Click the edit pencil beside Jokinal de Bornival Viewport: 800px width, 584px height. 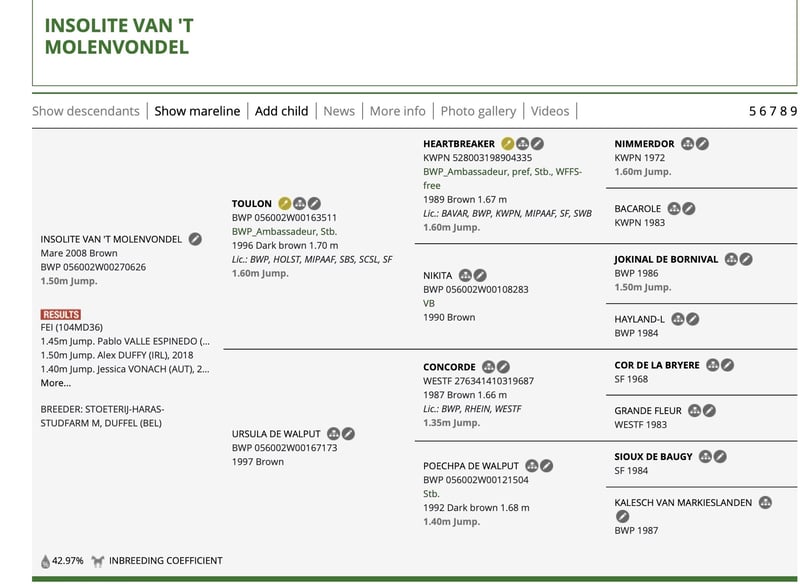tap(746, 259)
